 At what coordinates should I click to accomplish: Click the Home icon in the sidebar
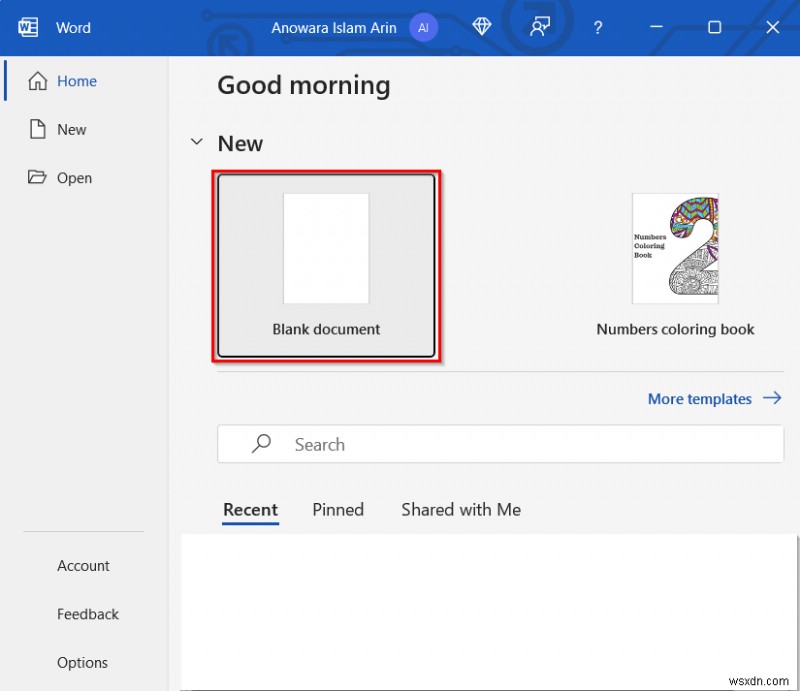coord(36,81)
